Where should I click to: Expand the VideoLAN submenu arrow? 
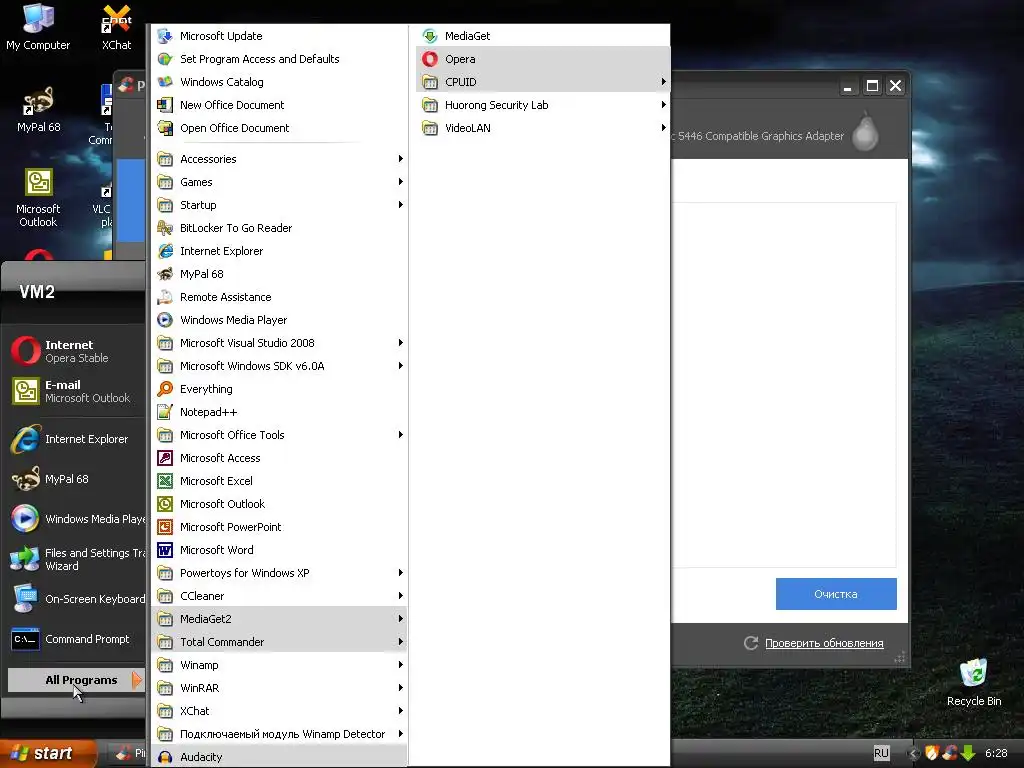(x=663, y=128)
